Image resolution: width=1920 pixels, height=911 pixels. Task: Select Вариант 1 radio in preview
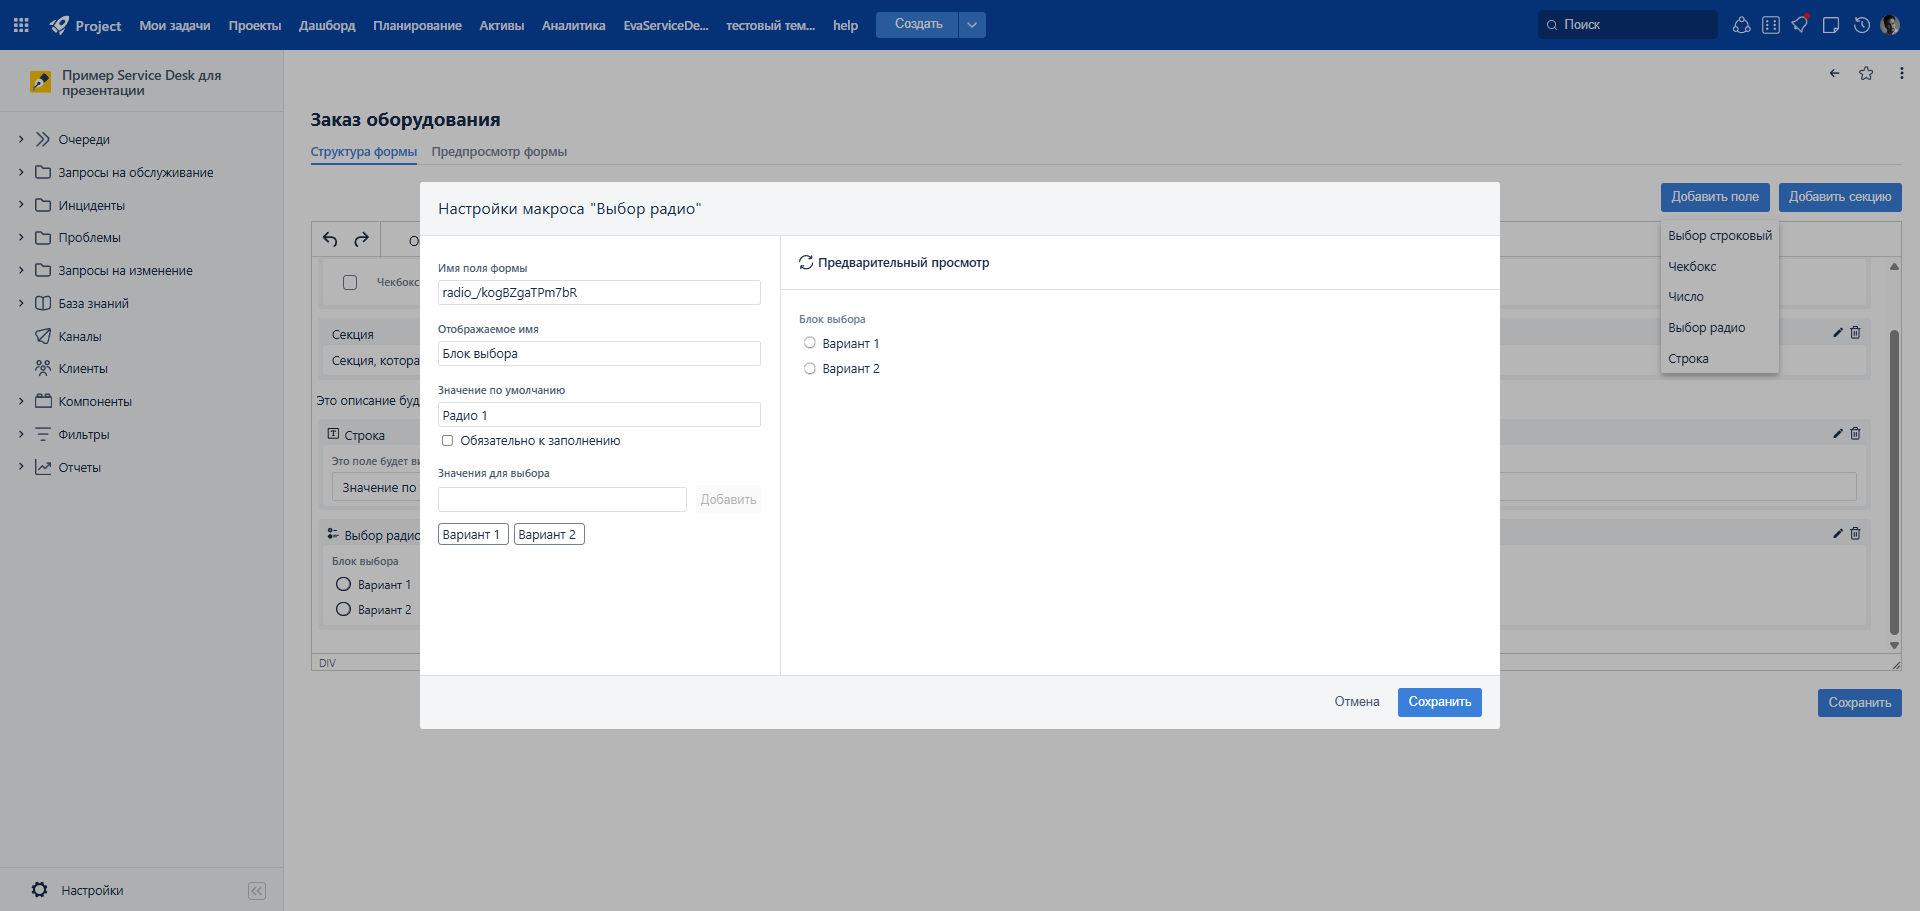(810, 343)
